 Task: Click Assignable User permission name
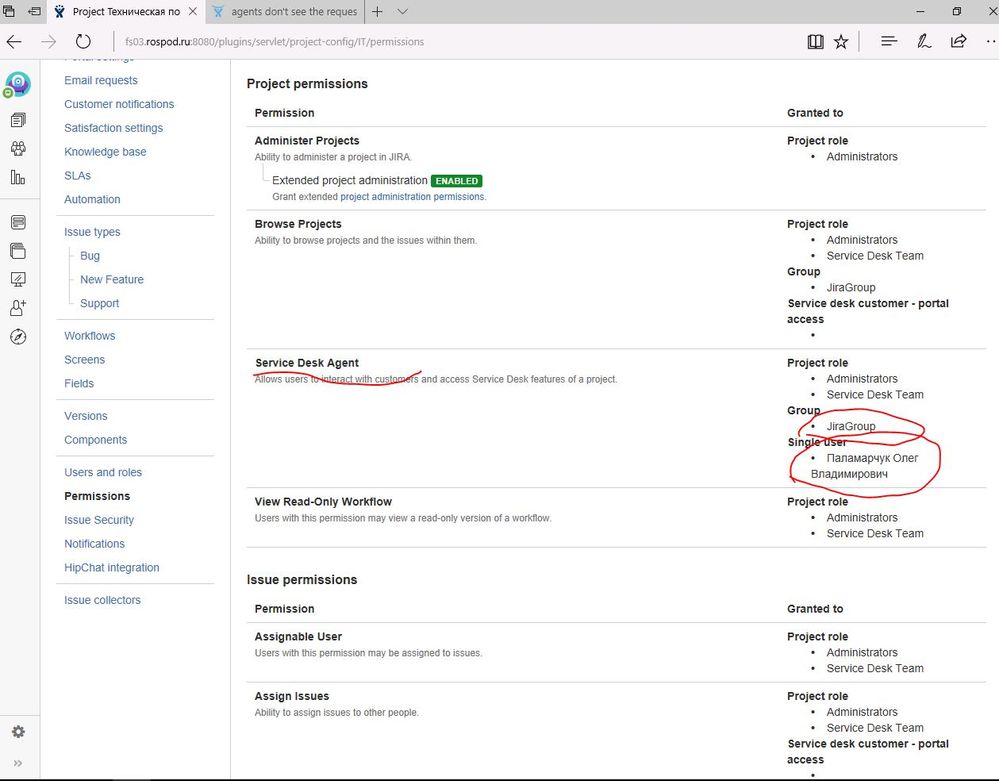tap(298, 637)
